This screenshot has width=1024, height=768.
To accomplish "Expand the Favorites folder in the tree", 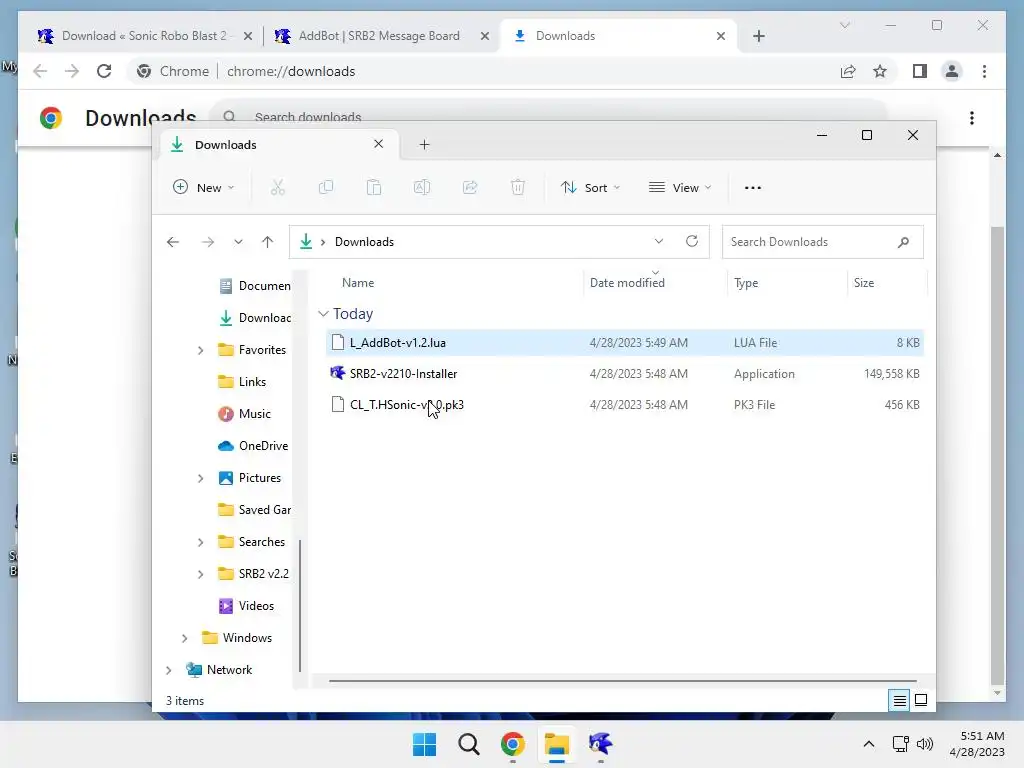I will coord(200,350).
